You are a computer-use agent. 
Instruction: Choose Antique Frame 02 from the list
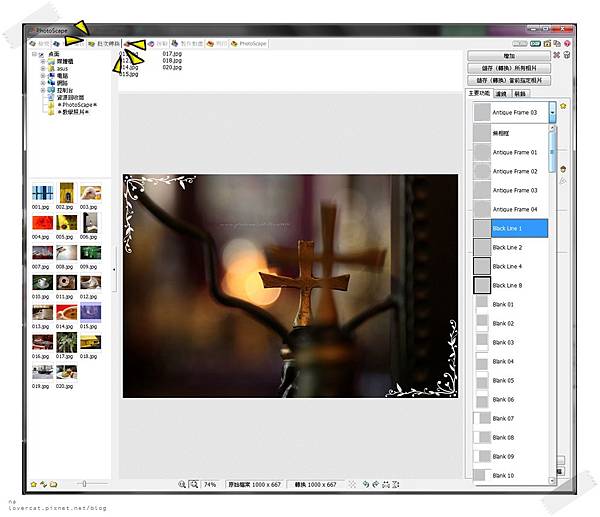point(510,171)
